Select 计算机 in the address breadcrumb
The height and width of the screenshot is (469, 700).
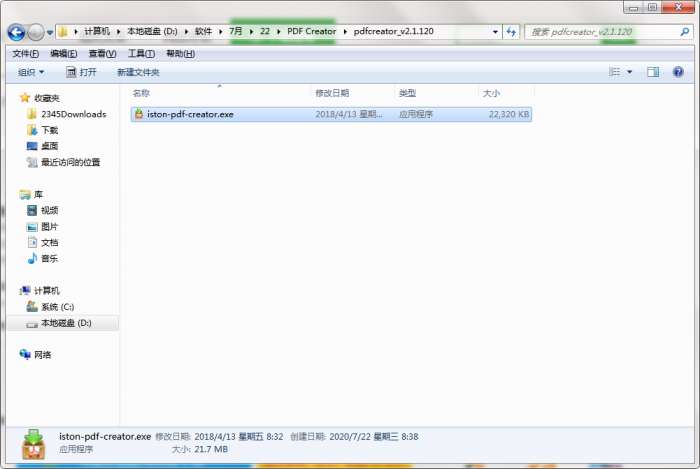tap(97, 31)
